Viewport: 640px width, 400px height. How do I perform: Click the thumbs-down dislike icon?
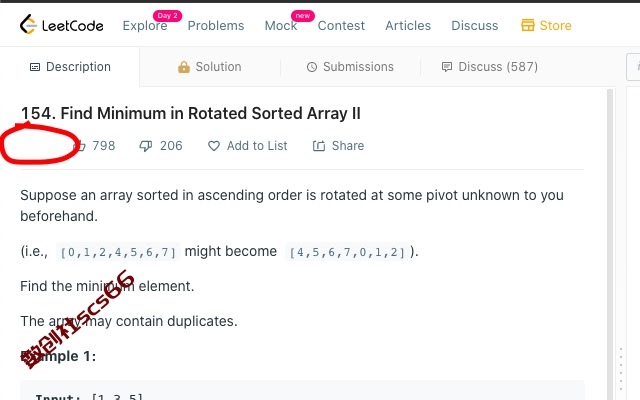tap(146, 146)
